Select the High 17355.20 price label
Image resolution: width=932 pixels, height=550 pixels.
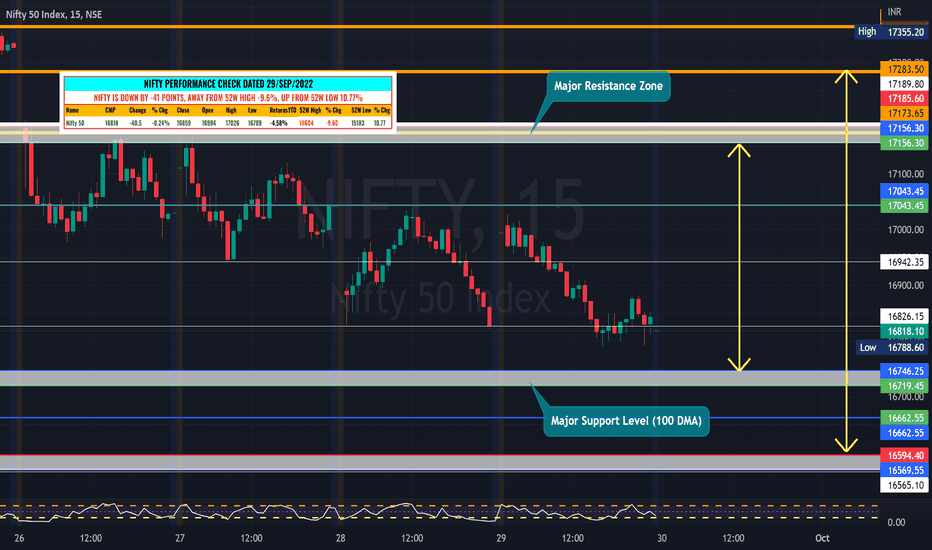pyautogui.click(x=890, y=32)
